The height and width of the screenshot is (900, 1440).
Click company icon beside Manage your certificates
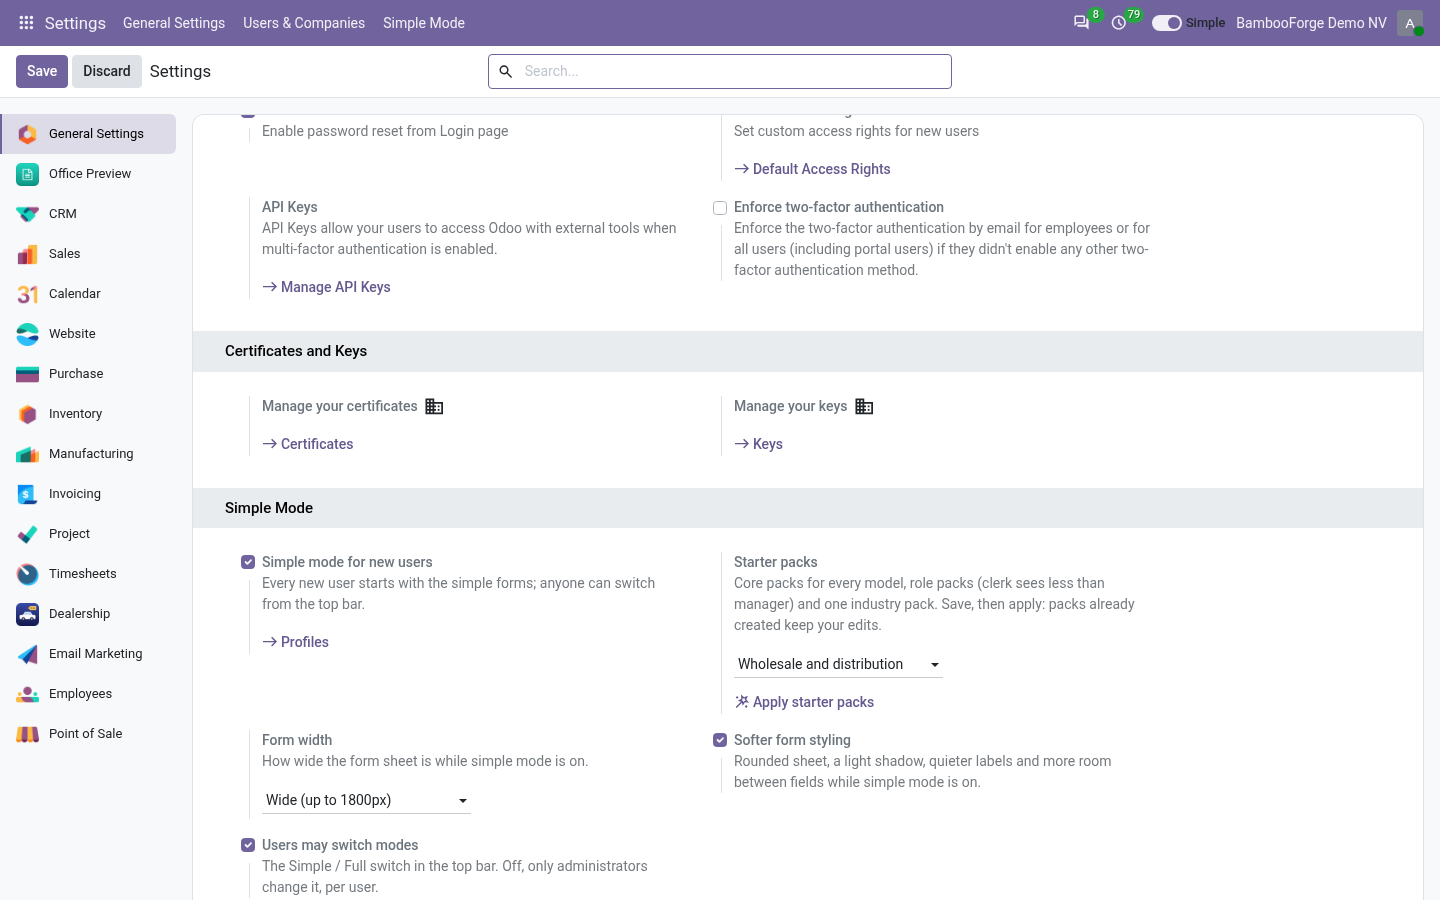pyautogui.click(x=434, y=406)
